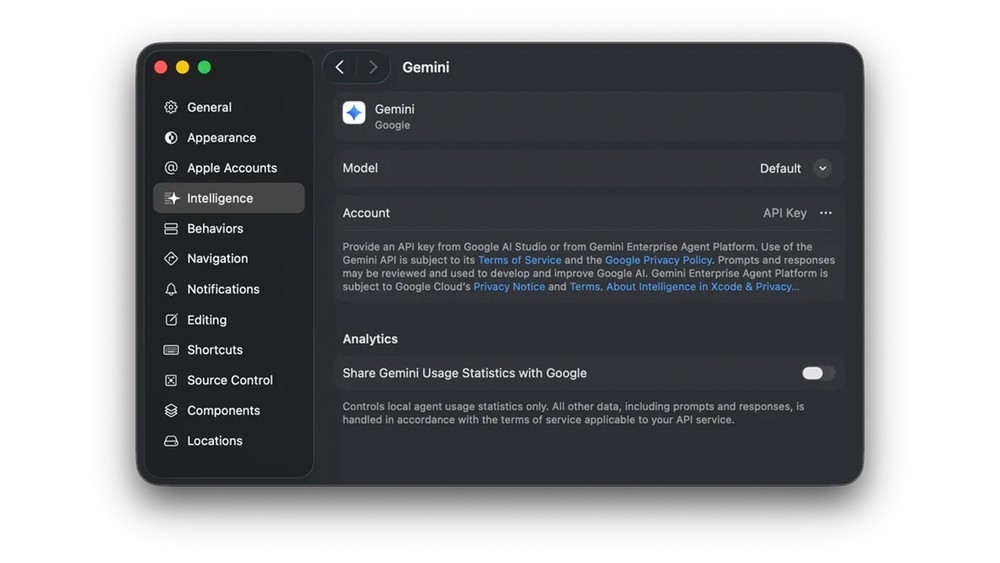
Task: Click the Analytics section heading
Action: coord(370,339)
